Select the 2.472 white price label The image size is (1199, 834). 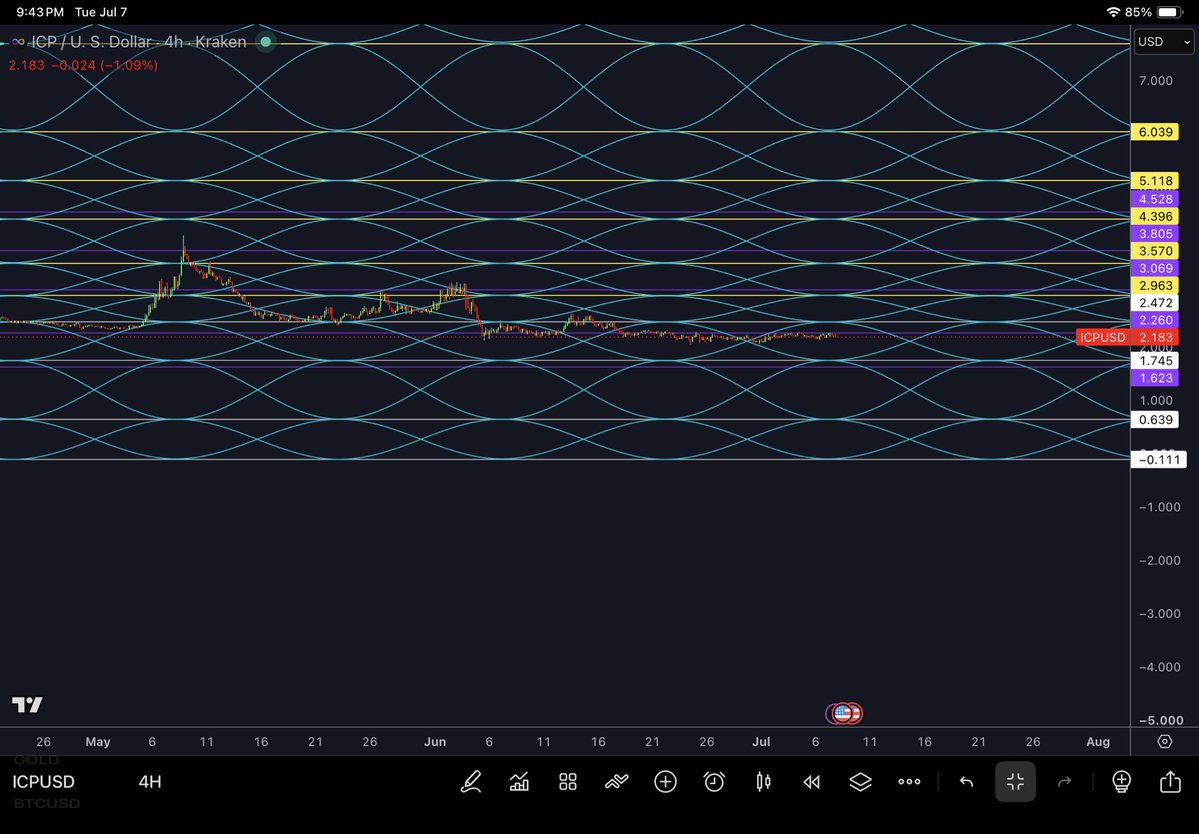(1155, 303)
